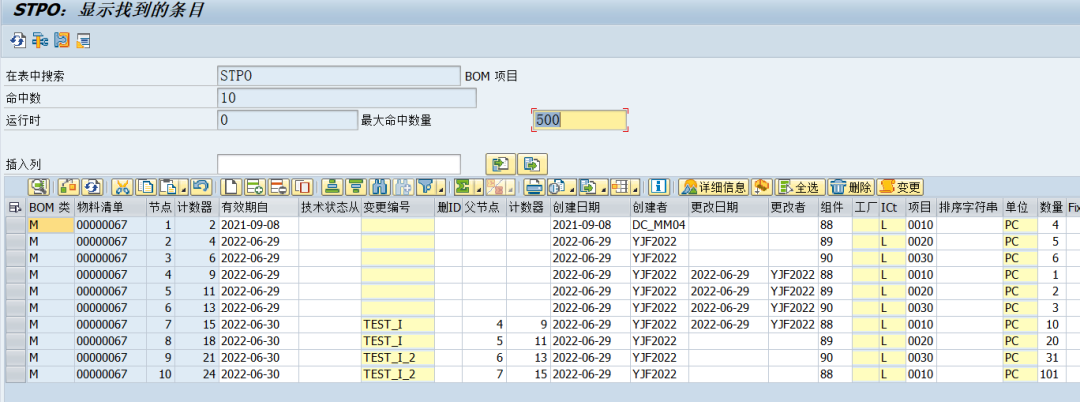
Task: Click the 变更 change button
Action: click(900, 187)
